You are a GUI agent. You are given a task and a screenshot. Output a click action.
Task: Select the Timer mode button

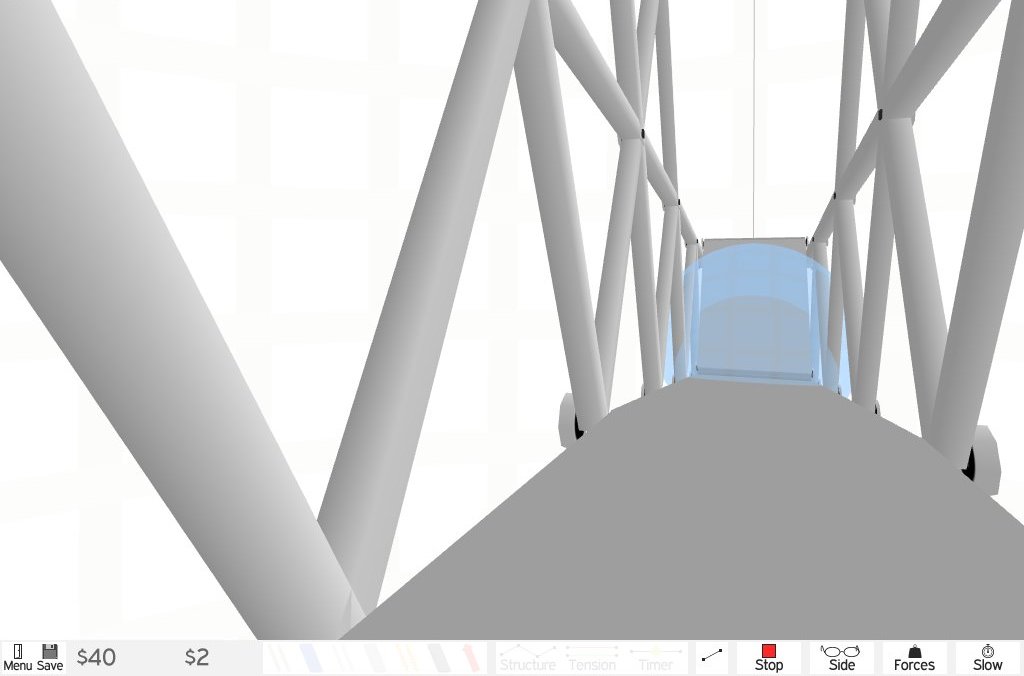tap(655, 658)
